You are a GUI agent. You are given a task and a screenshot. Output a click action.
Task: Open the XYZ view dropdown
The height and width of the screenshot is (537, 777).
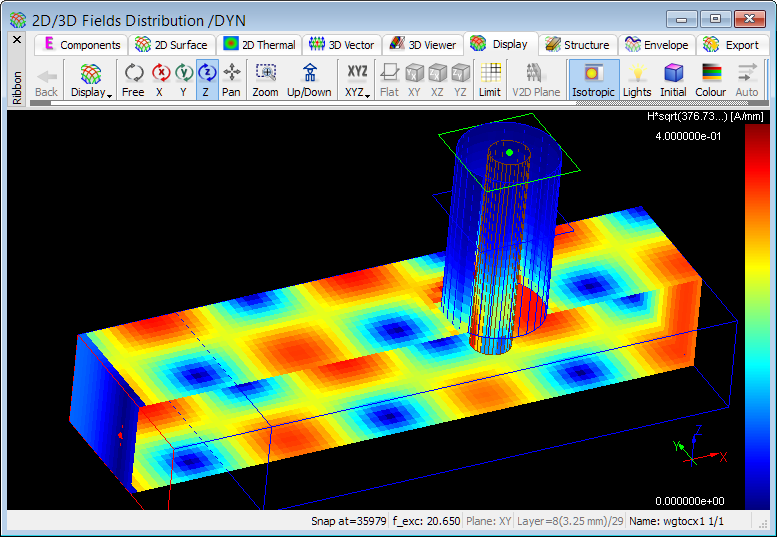[x=357, y=80]
